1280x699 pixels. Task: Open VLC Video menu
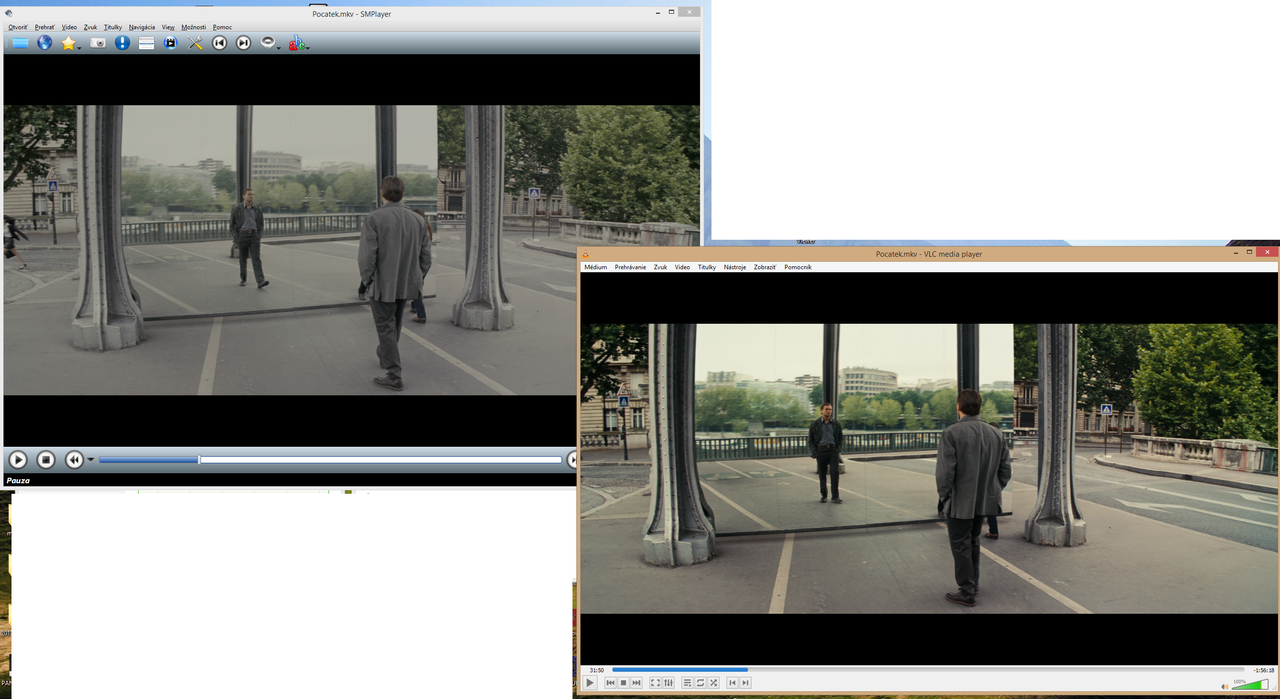coord(682,267)
